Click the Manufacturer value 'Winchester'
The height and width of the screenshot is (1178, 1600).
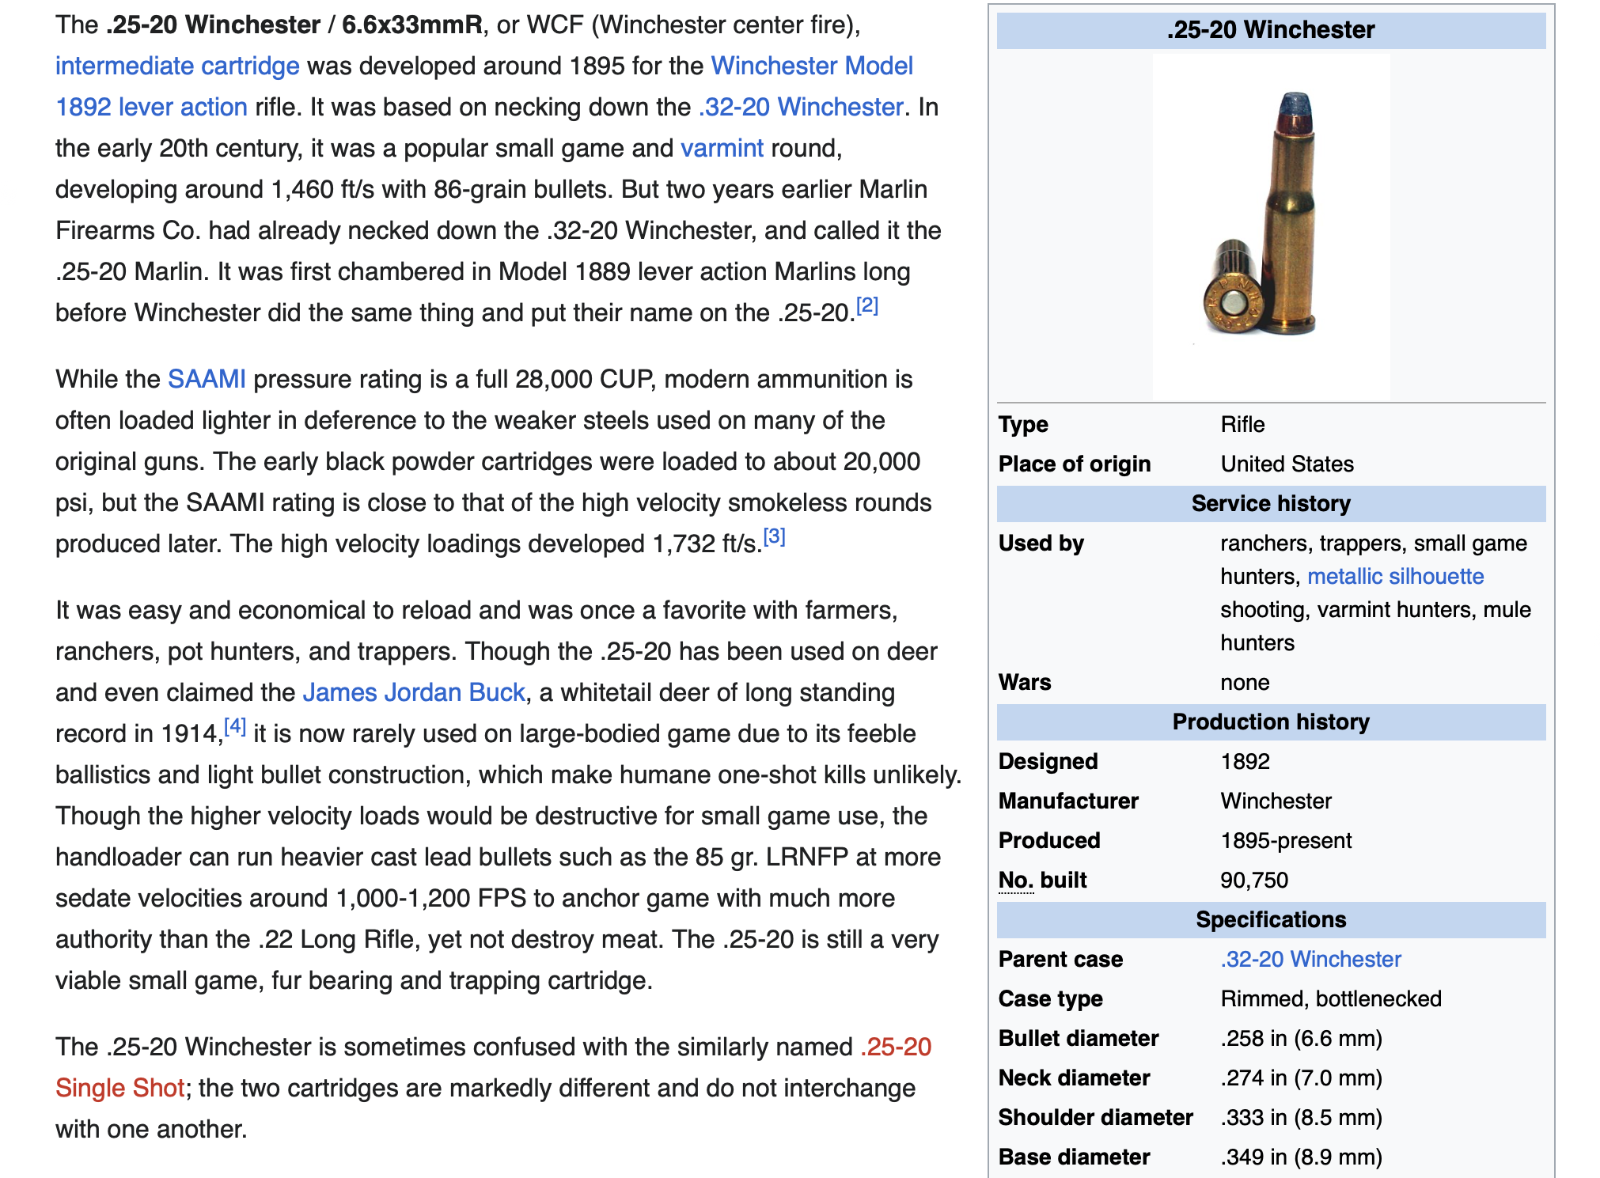(x=1276, y=801)
